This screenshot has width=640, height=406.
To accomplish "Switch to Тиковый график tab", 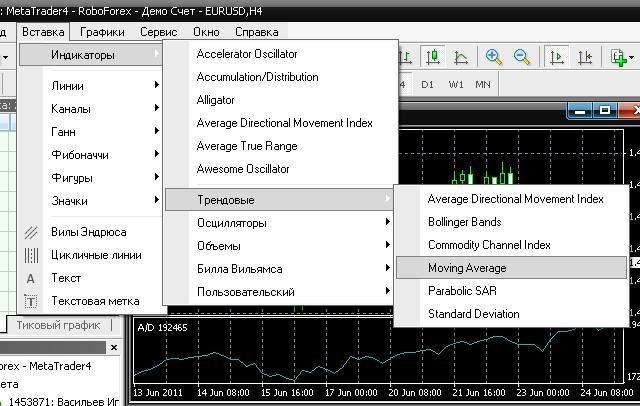I will point(59,326).
